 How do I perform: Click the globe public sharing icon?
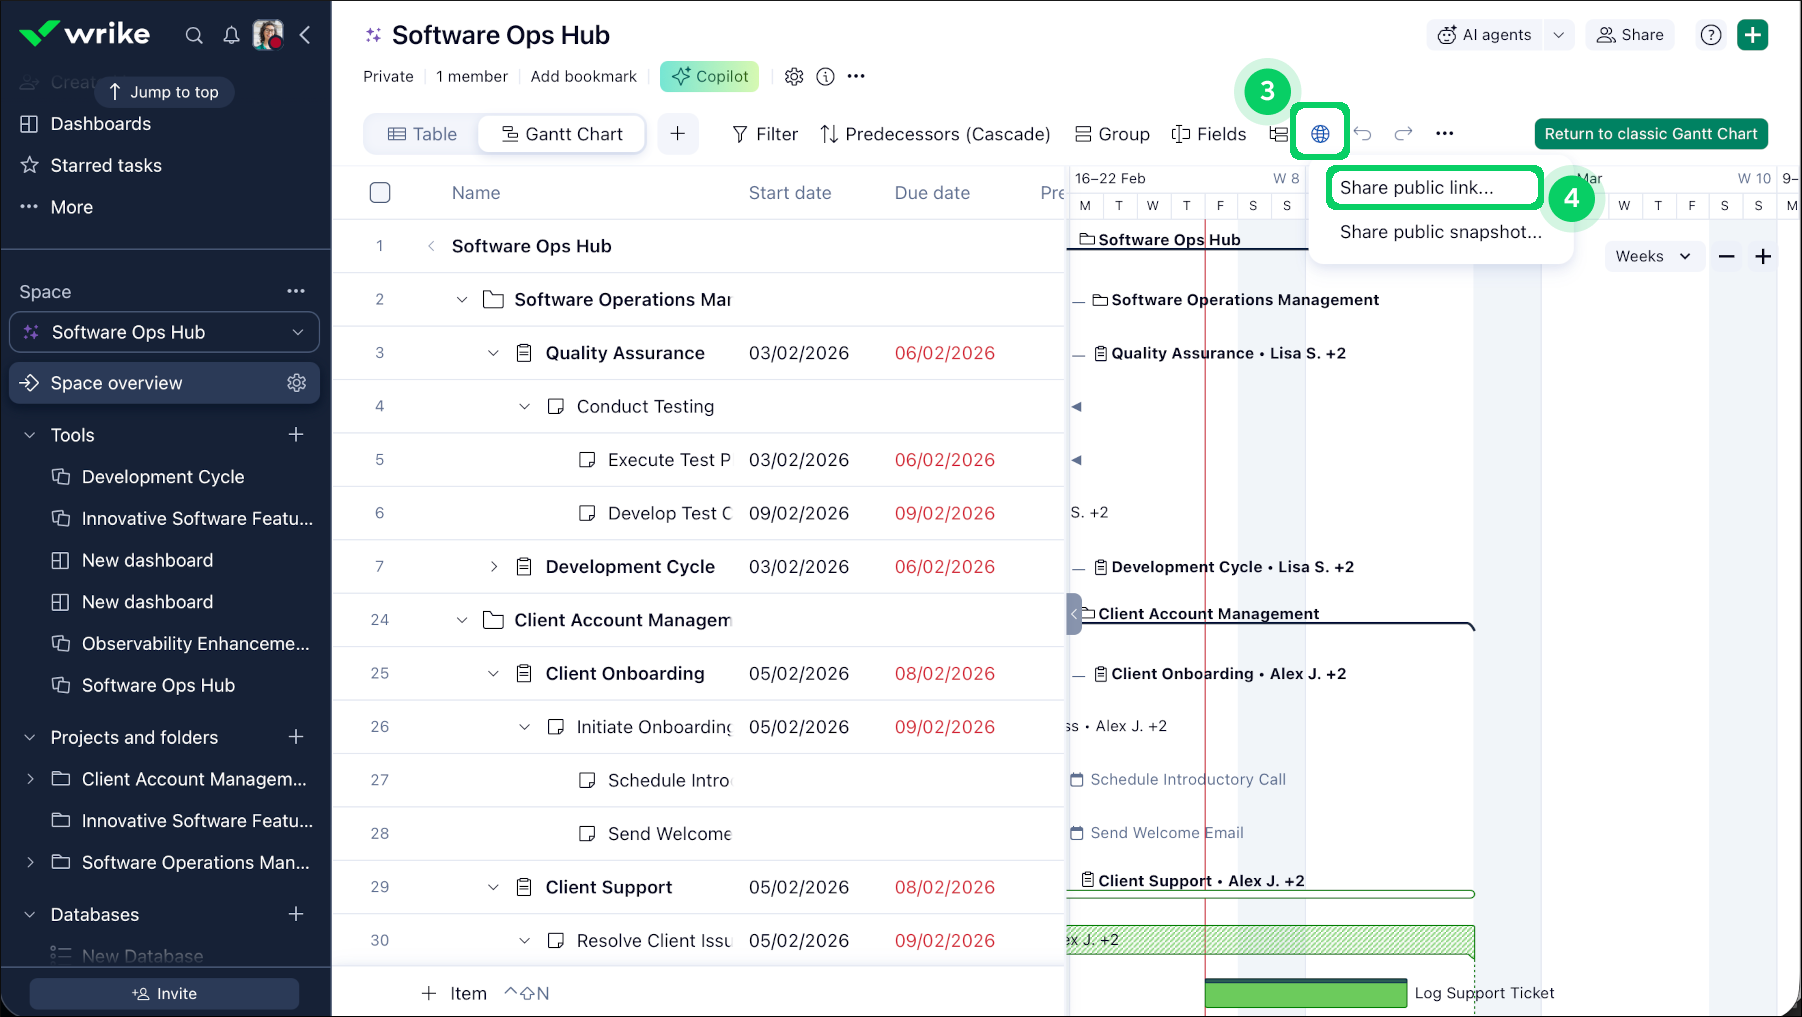1320,134
